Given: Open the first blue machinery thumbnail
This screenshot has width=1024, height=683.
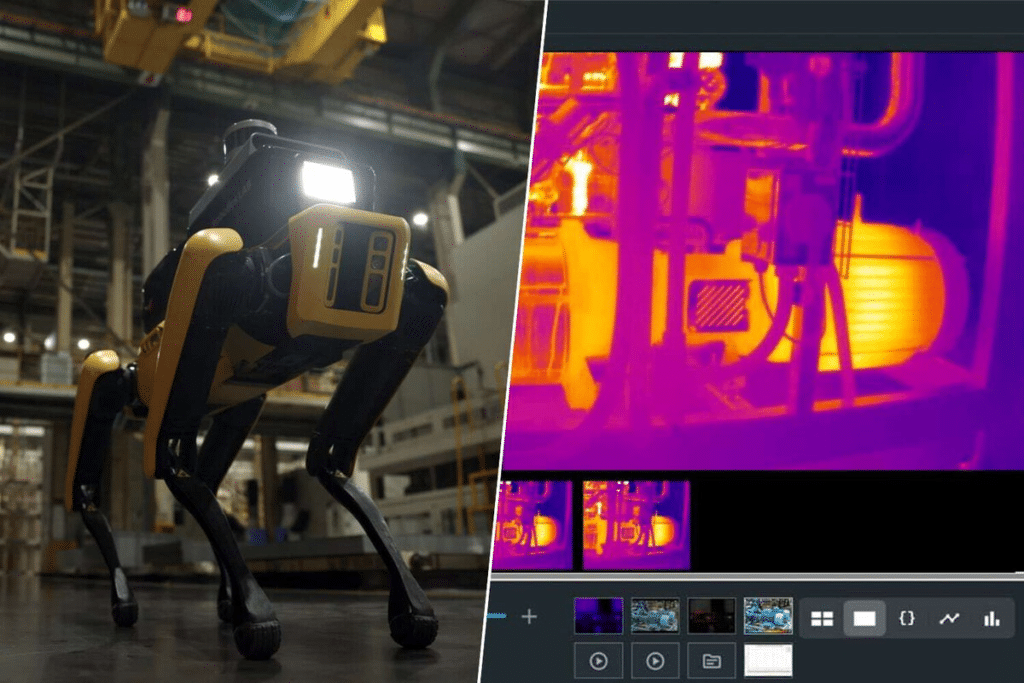Looking at the screenshot, I should [x=654, y=616].
